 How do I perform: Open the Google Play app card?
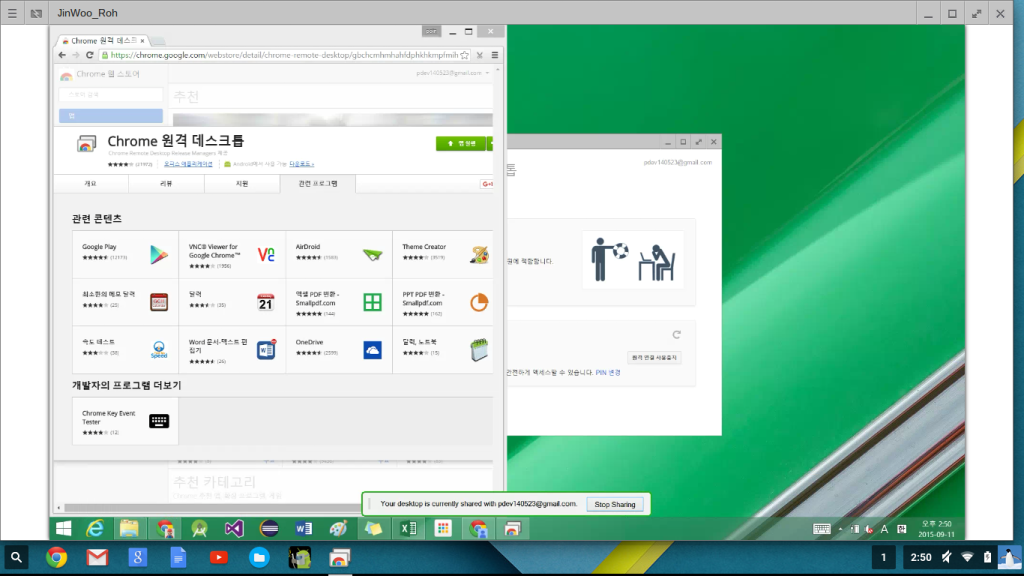tap(125, 254)
